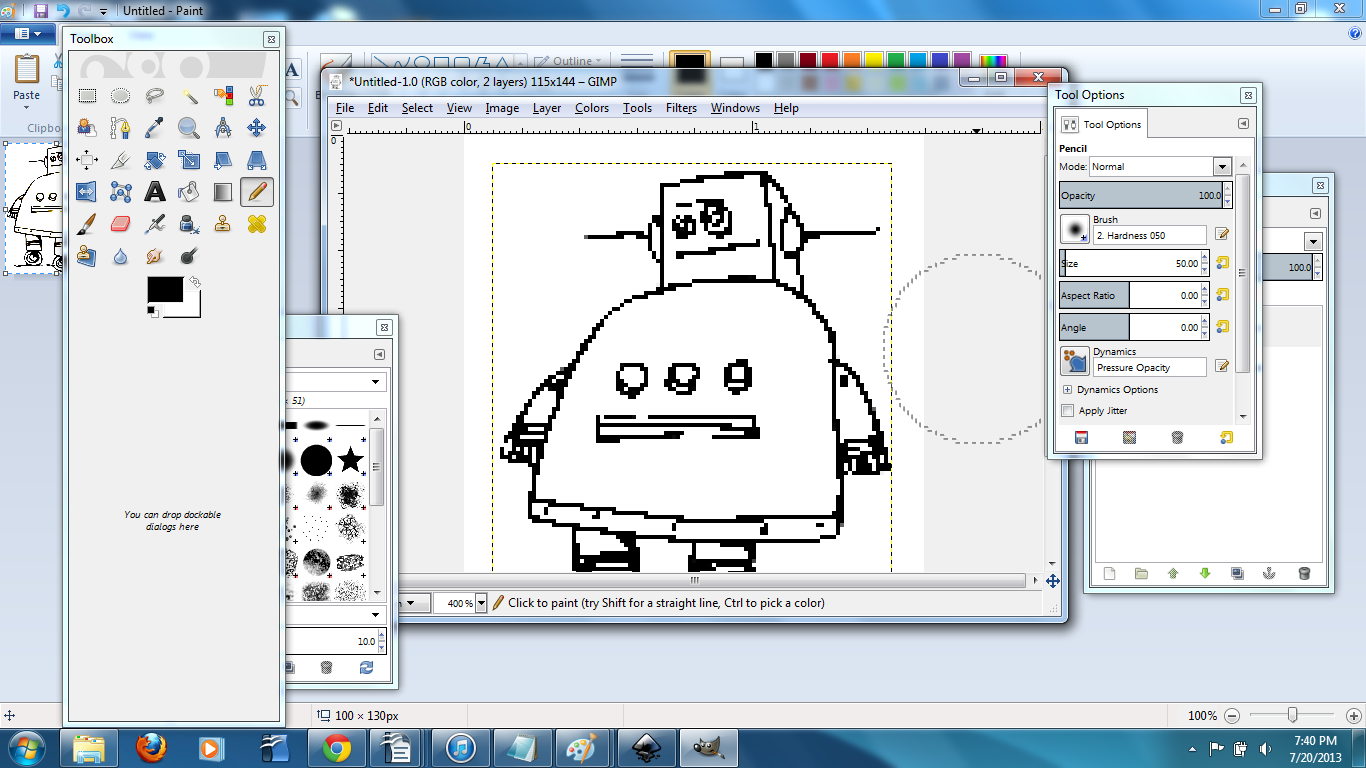Viewport: 1366px width, 768px height.
Task: Select the Heal bandage tool
Action: [256, 224]
